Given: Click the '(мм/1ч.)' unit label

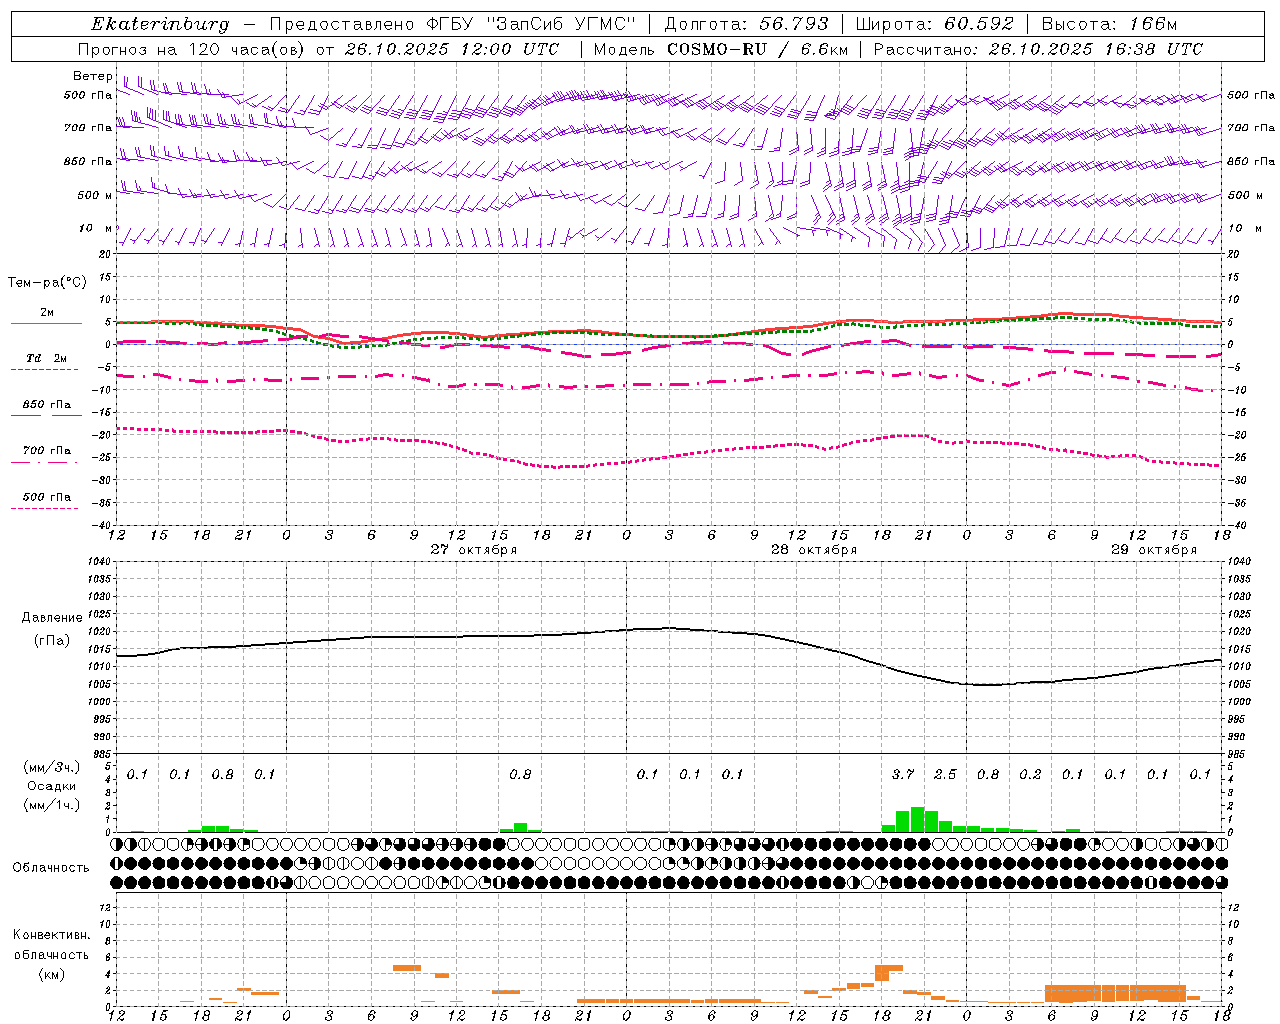Looking at the screenshot, I should tap(52, 805).
